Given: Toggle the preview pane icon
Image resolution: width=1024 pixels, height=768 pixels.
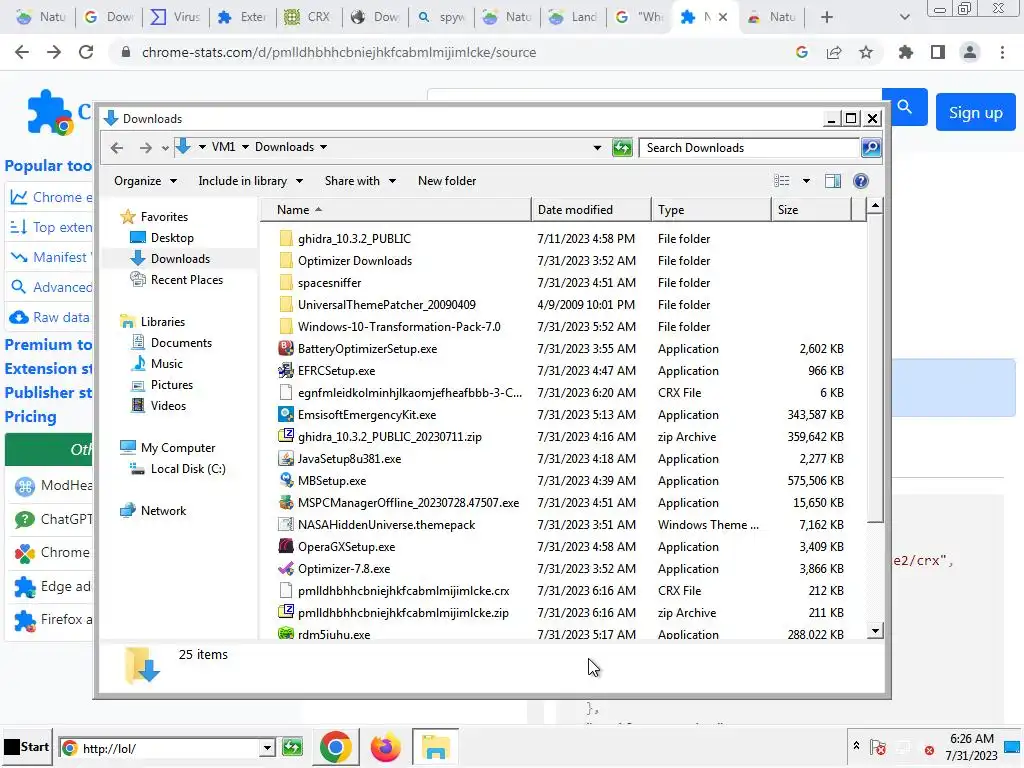Looking at the screenshot, I should (833, 181).
